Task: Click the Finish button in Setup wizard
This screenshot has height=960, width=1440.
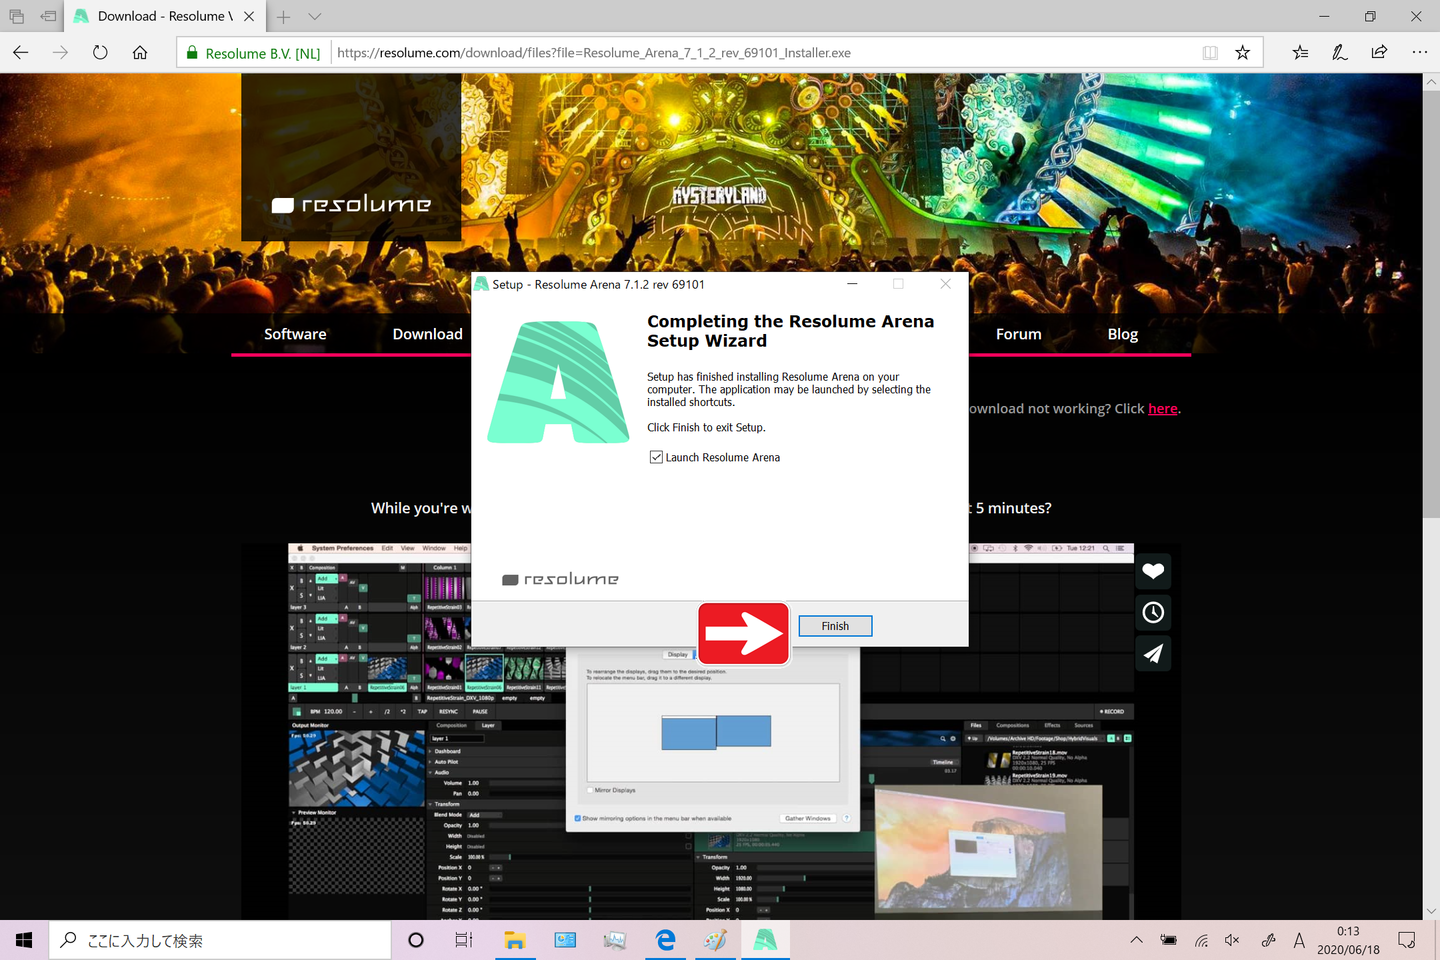Action: point(835,626)
